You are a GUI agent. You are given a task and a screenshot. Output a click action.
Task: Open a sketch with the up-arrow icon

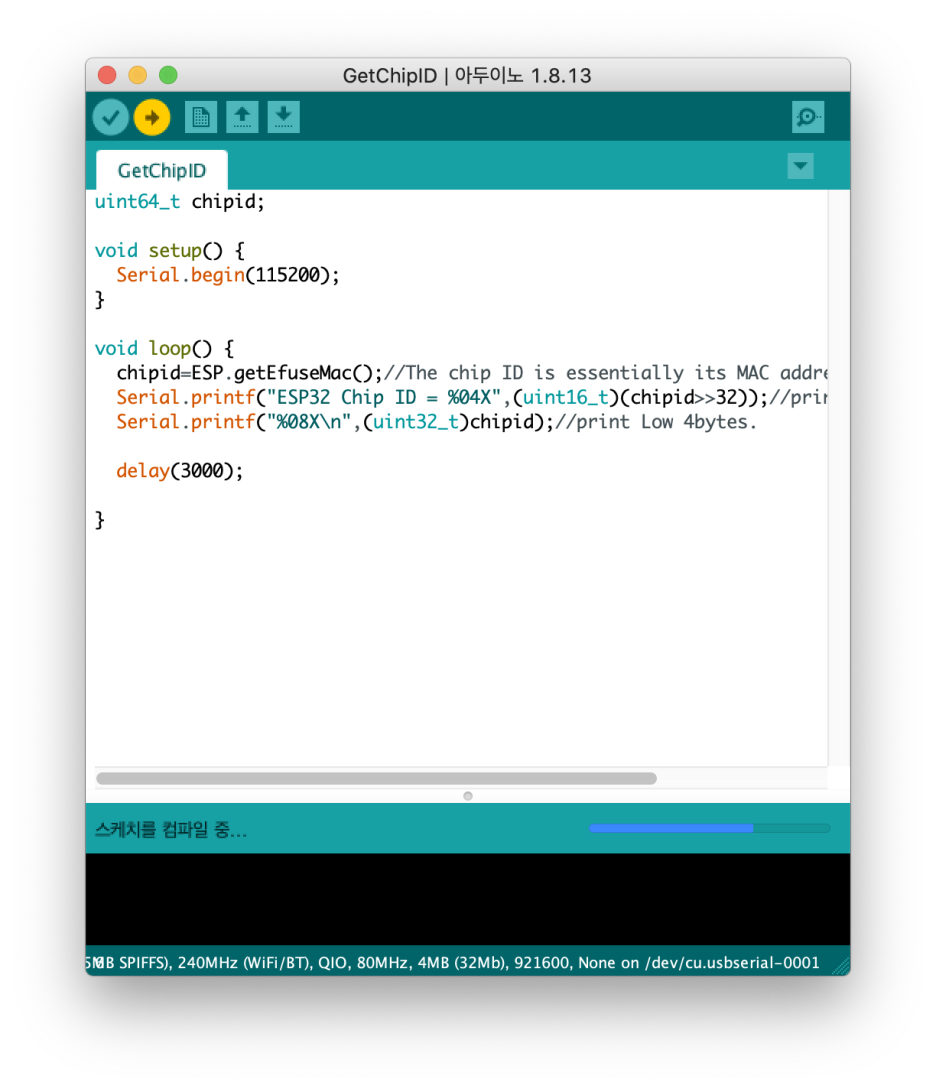point(242,117)
